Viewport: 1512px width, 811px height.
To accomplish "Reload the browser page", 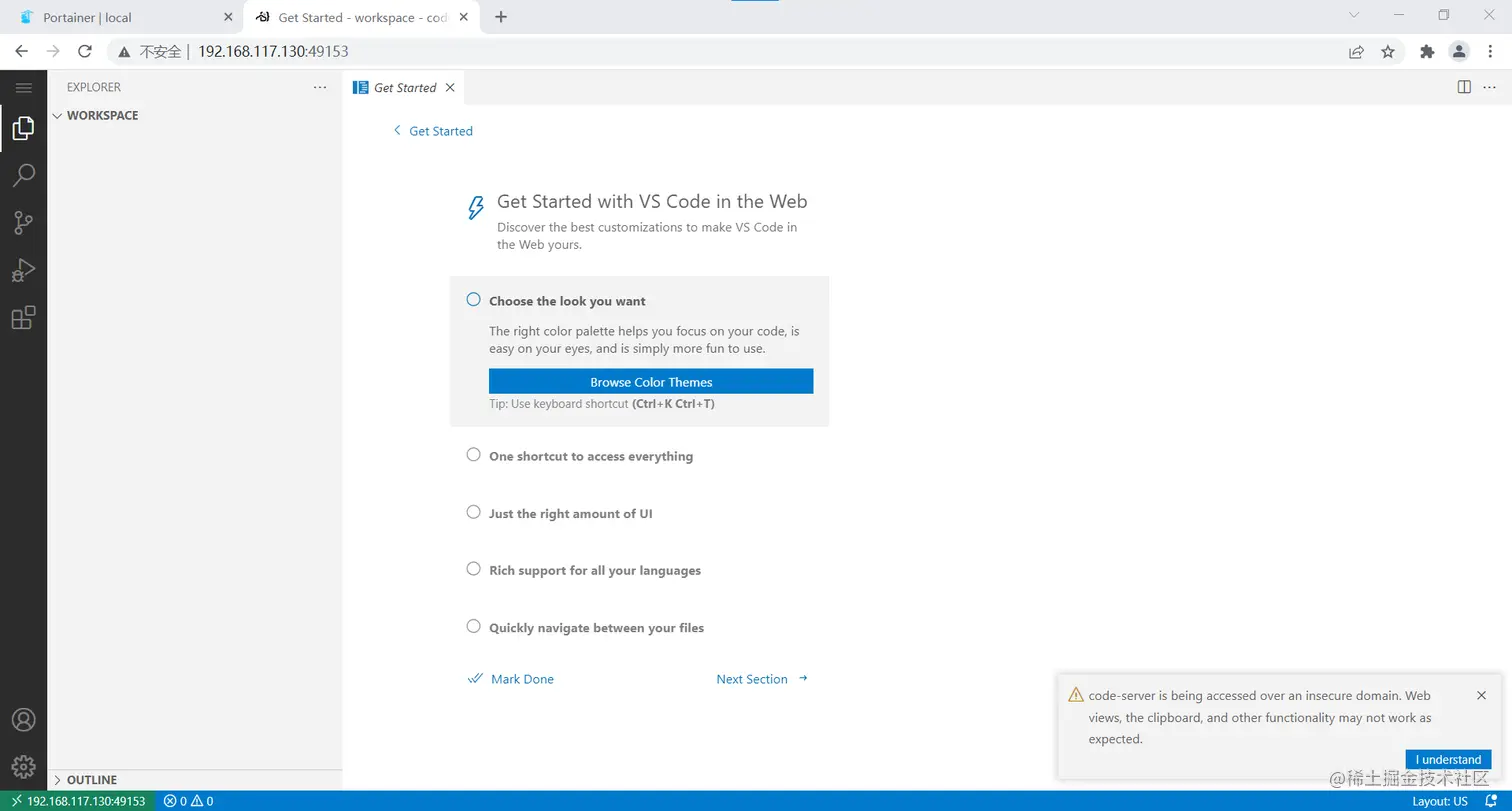I will click(85, 51).
